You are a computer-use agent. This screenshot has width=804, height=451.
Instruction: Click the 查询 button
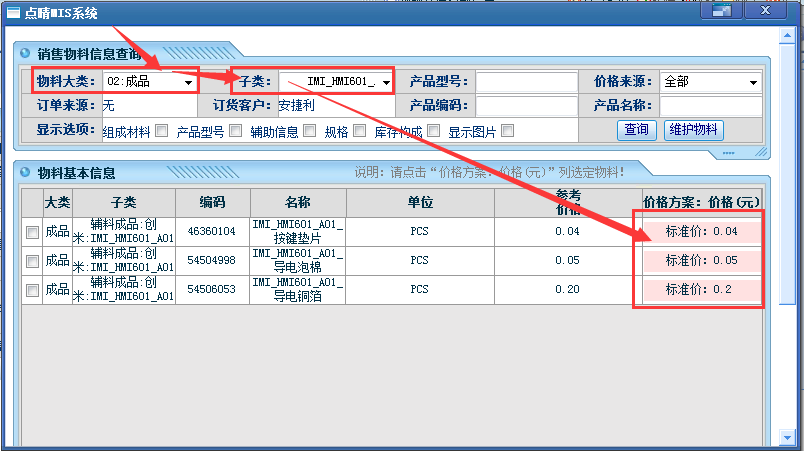[x=636, y=130]
